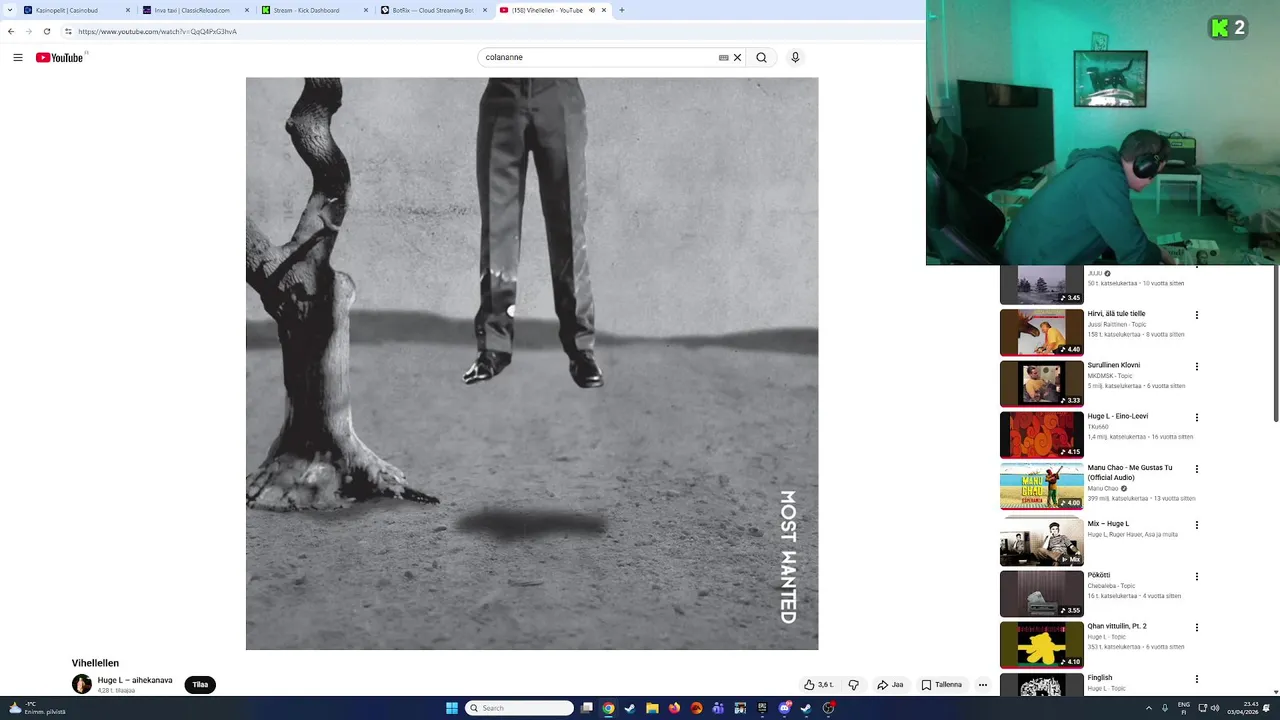Dislike the video with thumbs down
1280x720 pixels.
click(x=854, y=685)
